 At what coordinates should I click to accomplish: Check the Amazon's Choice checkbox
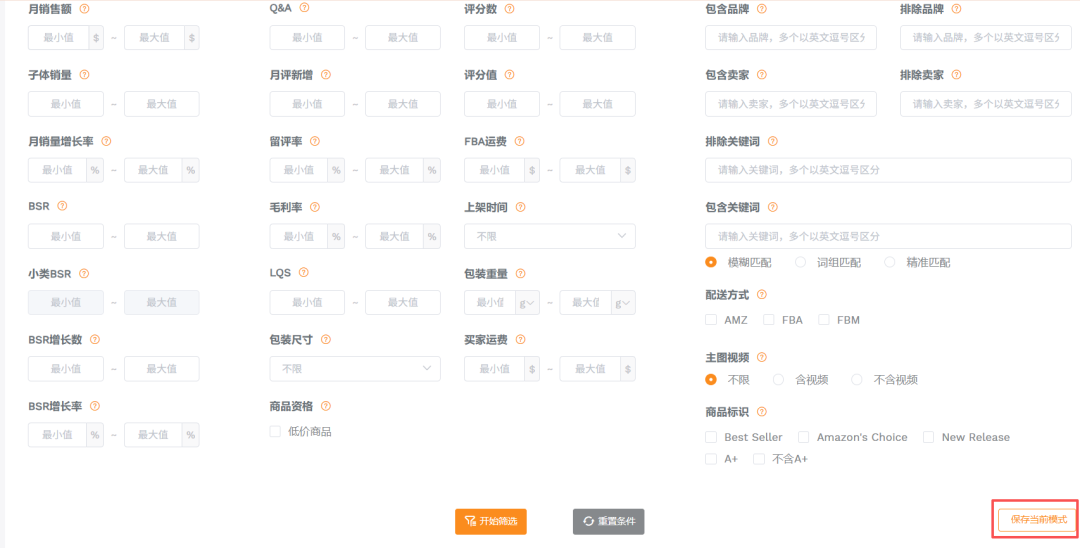click(x=804, y=437)
